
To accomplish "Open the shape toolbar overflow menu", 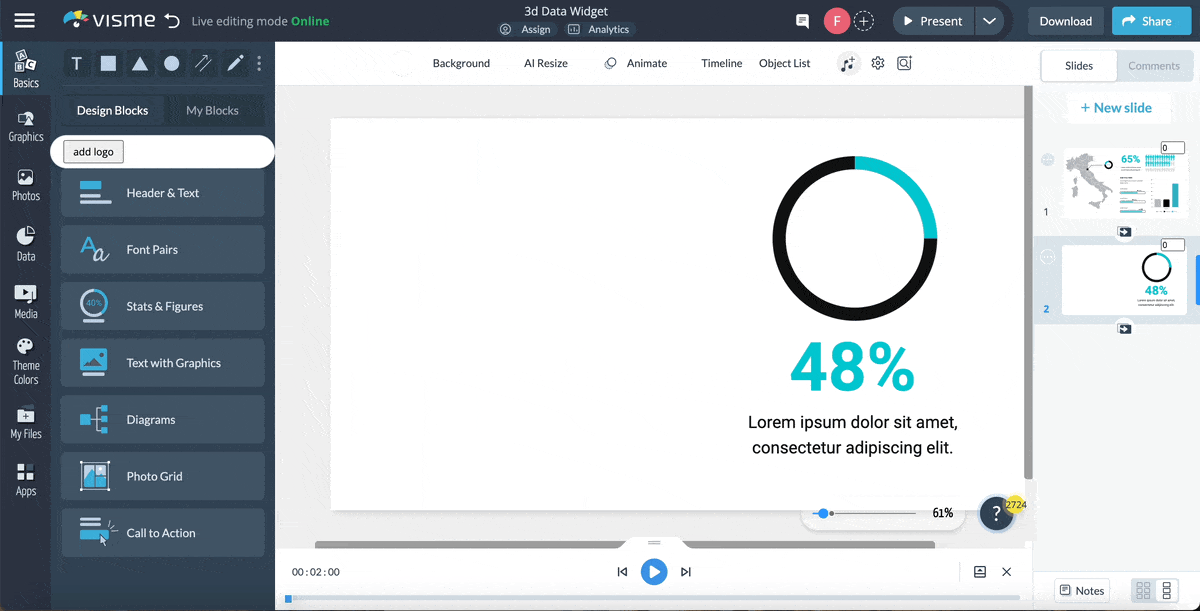I will tap(257, 63).
